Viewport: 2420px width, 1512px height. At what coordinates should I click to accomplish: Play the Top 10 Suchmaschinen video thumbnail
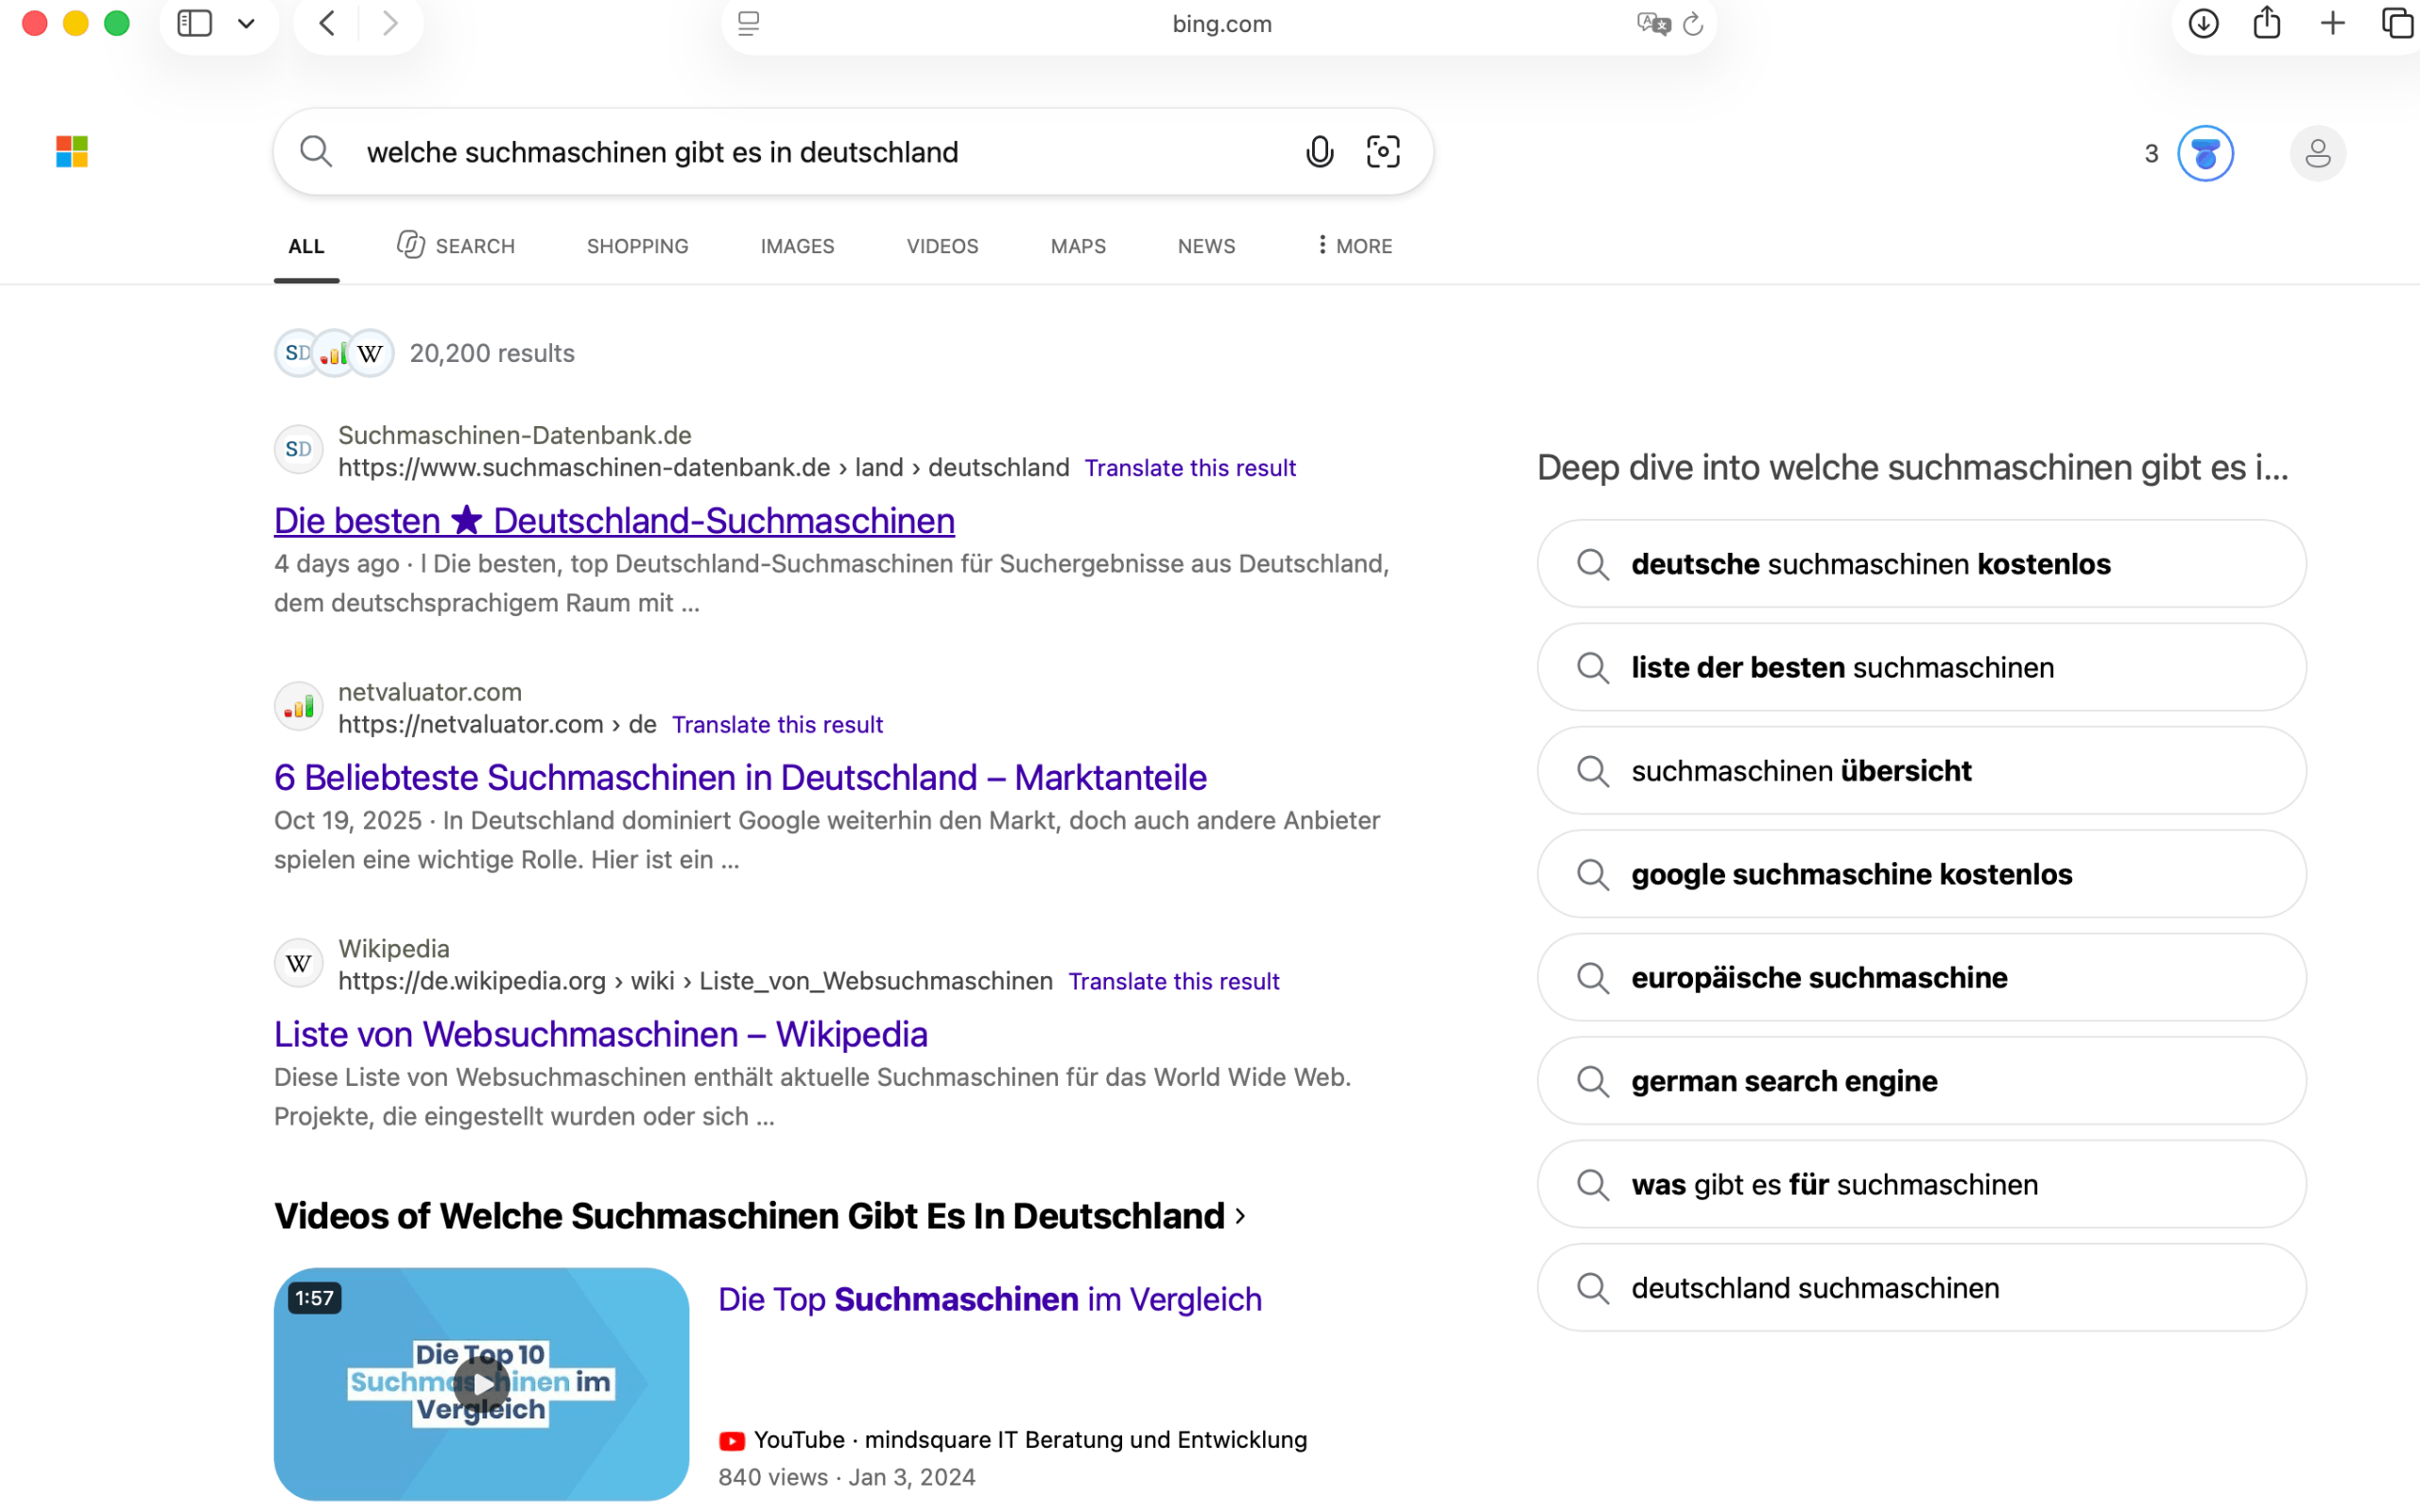pyautogui.click(x=481, y=1384)
